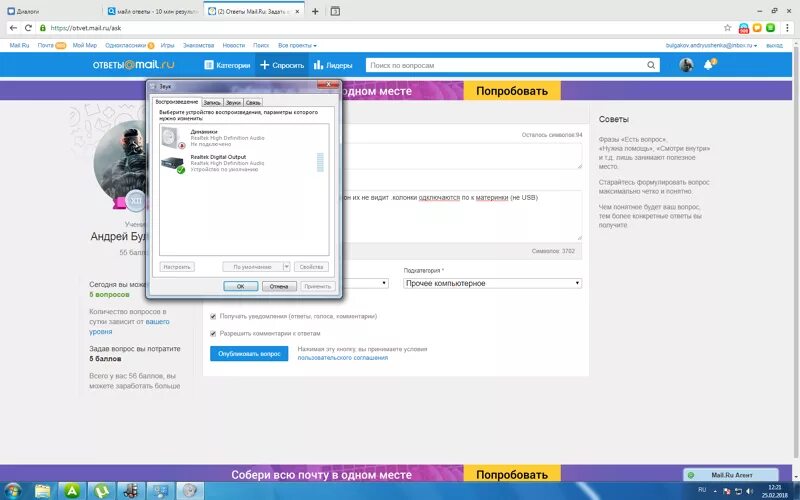800x500 pixels.
Task: Click Опубликовать вопрос button
Action: tap(249, 354)
